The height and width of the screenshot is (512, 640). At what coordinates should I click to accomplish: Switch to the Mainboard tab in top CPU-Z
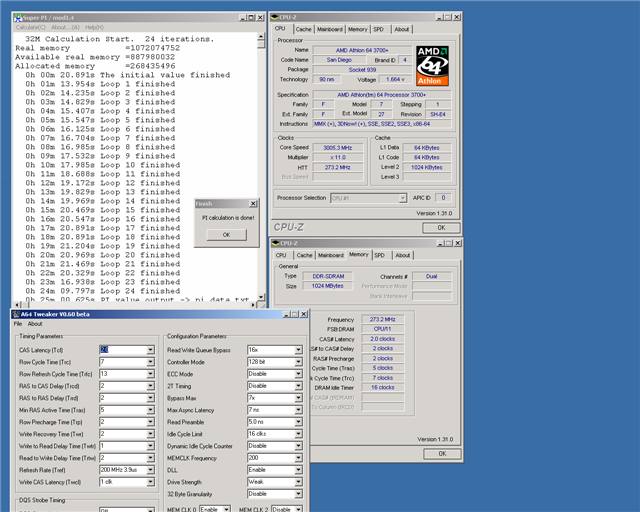(x=330, y=29)
